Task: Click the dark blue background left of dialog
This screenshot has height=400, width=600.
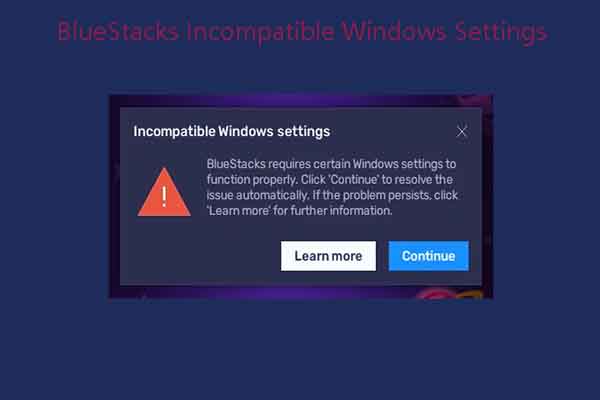Action: pyautogui.click(x=55, y=200)
